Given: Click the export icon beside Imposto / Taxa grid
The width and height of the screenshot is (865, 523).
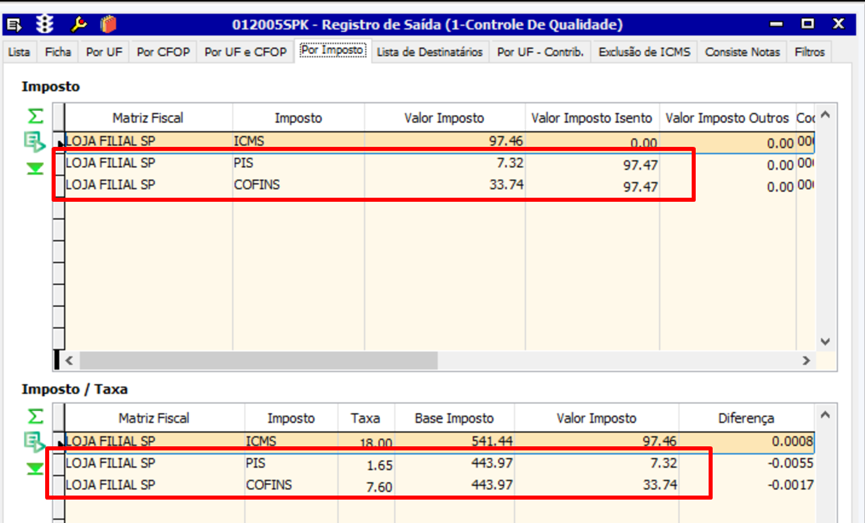Looking at the screenshot, I should tap(35, 442).
